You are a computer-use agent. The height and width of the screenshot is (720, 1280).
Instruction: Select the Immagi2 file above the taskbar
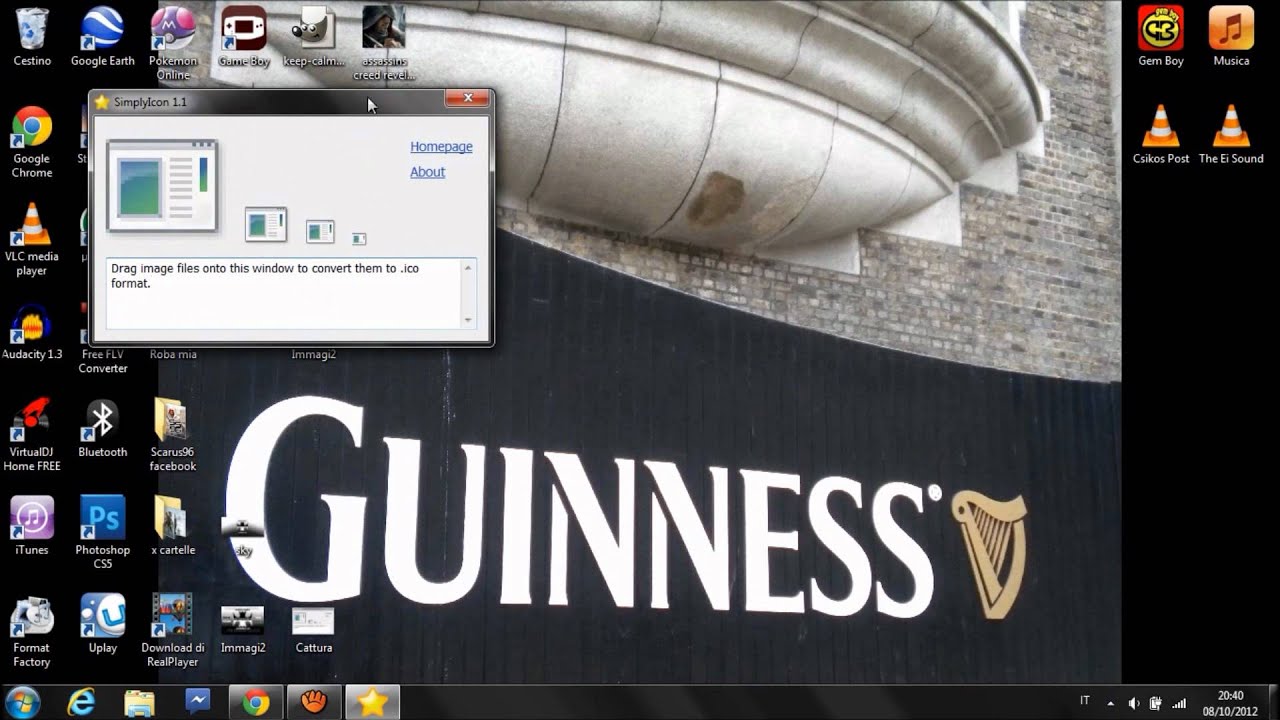(243, 629)
